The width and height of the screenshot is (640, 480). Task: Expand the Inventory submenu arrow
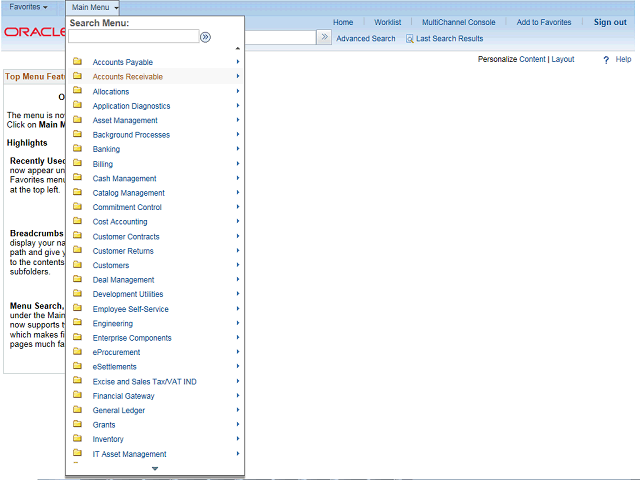click(238, 438)
